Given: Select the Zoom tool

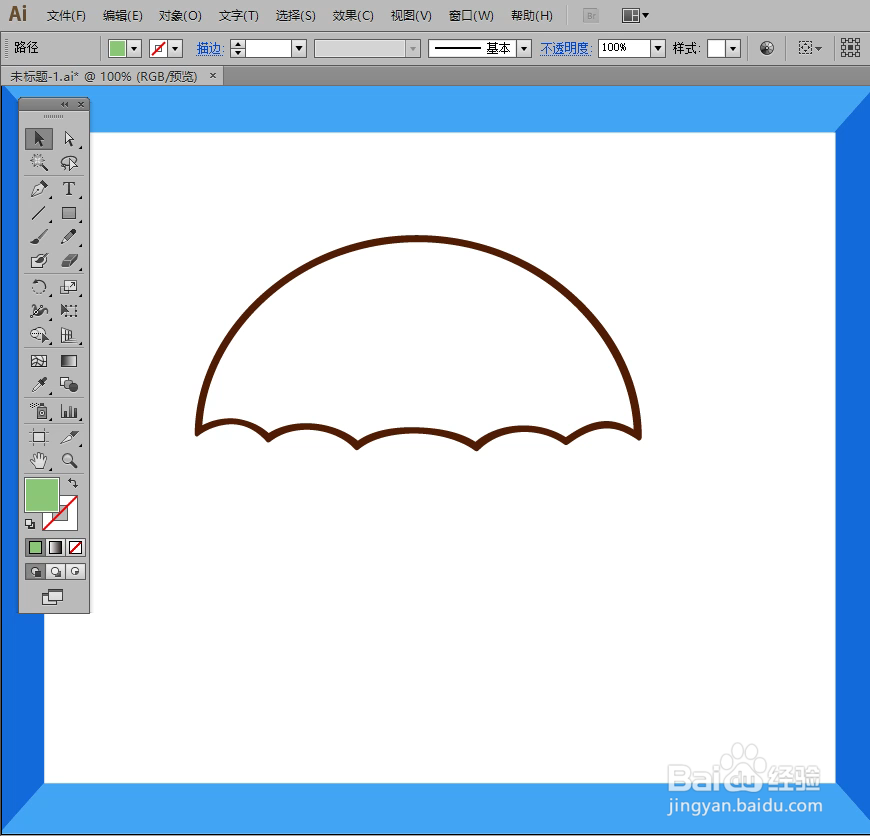Looking at the screenshot, I should pos(69,460).
